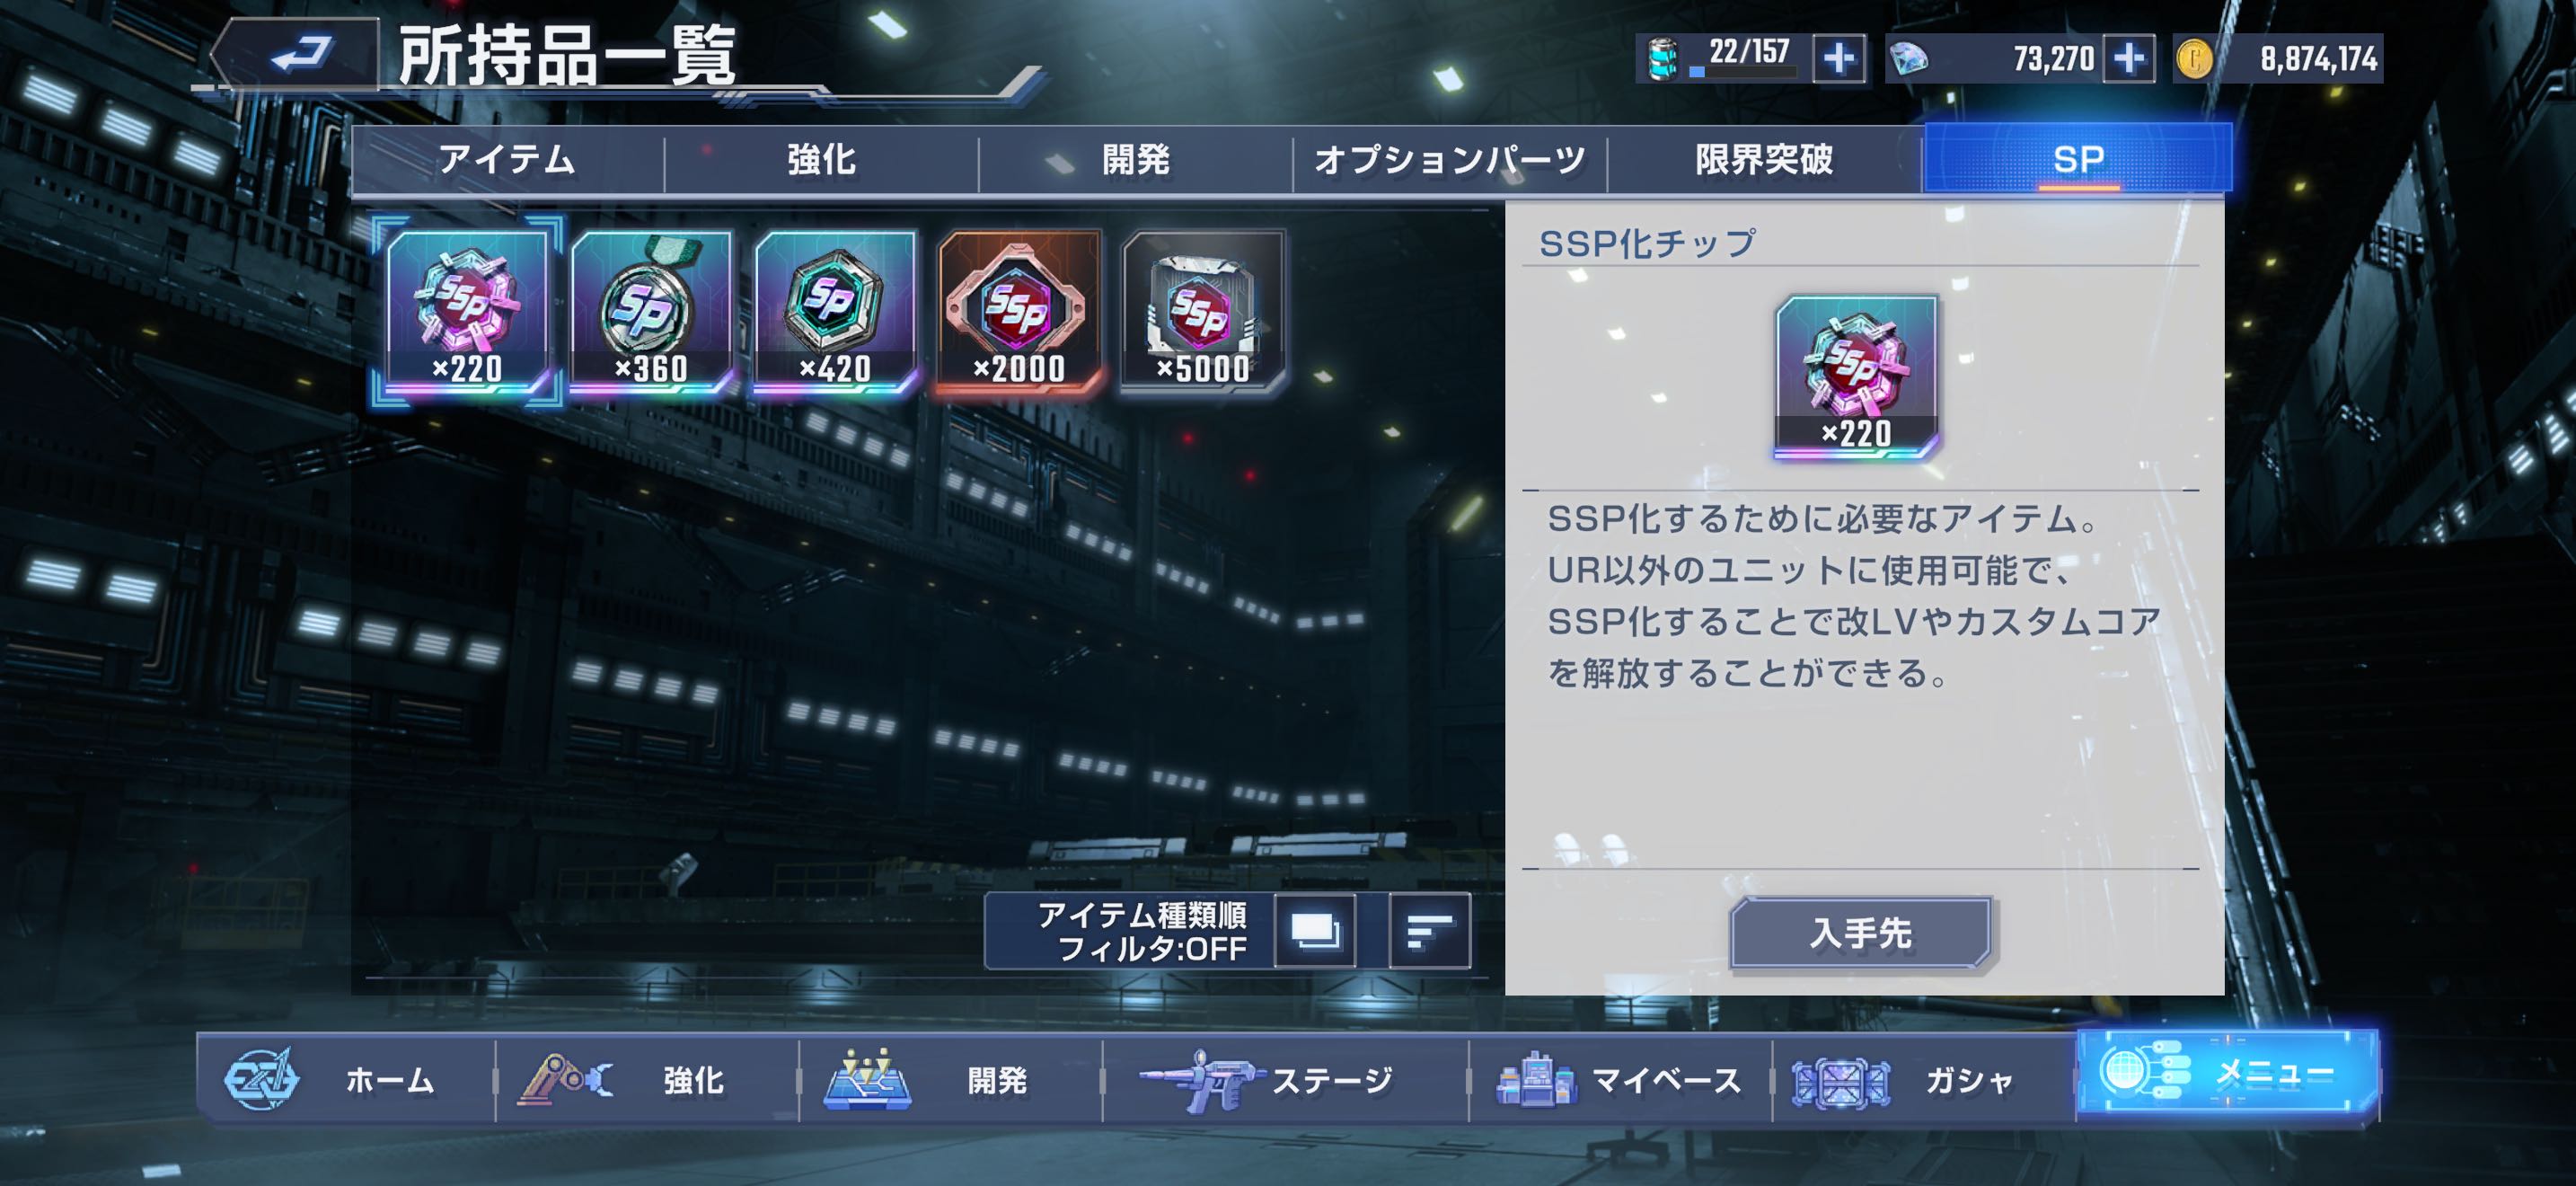This screenshot has height=1186, width=2576.
Task: Go back using the return arrow icon
Action: [x=296, y=54]
